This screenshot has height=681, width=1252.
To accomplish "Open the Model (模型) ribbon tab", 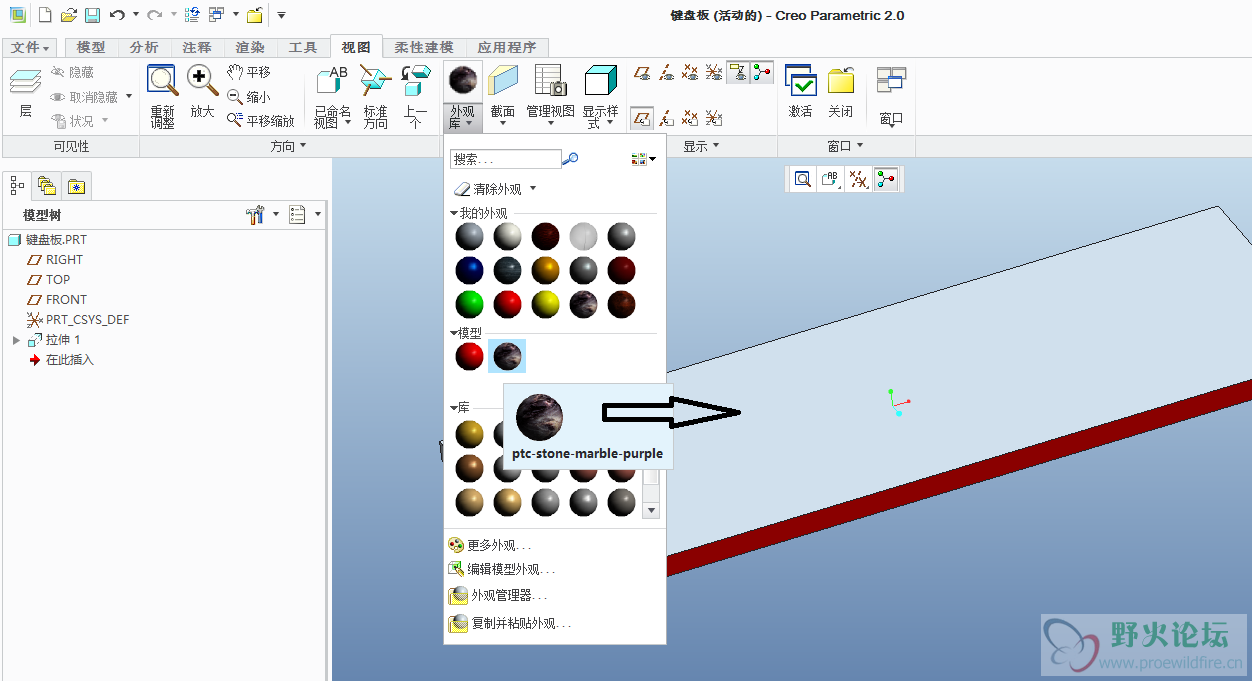I will point(91,47).
